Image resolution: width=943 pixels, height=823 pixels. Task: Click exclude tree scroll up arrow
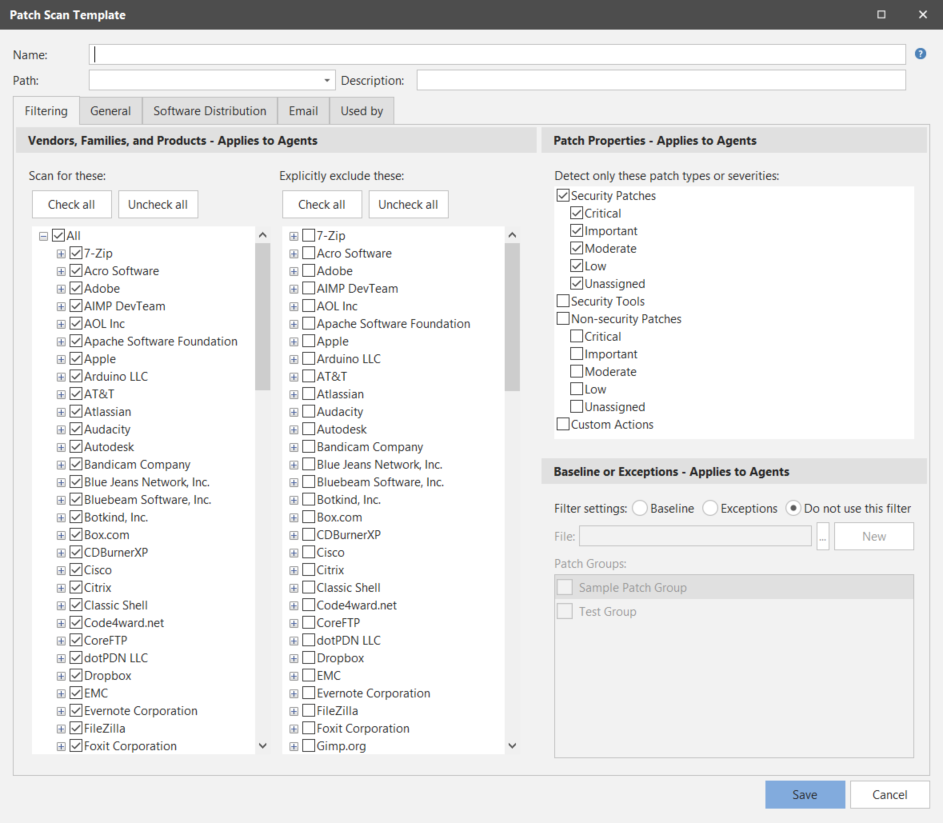coord(512,235)
